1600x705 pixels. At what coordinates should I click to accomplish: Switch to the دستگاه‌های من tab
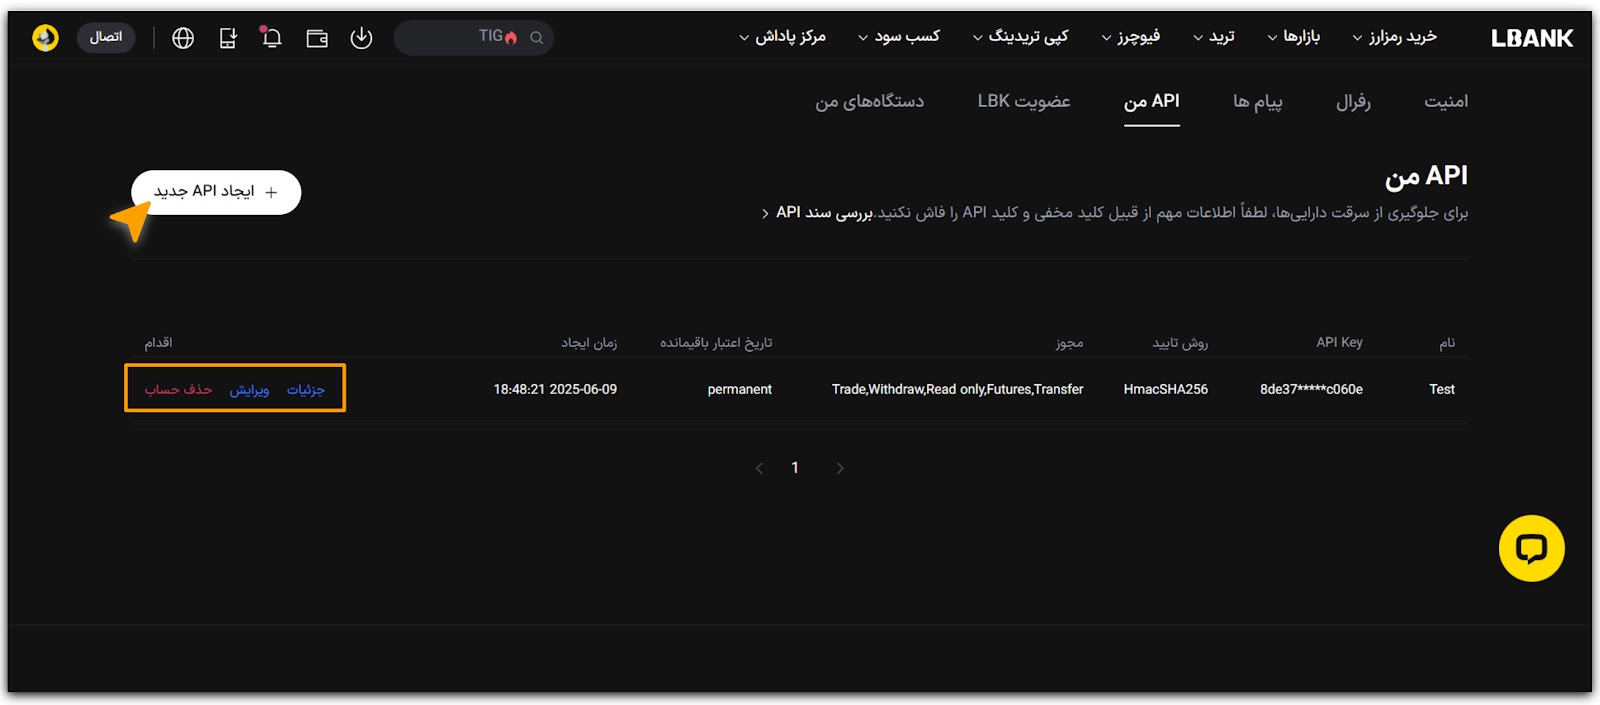pos(869,101)
